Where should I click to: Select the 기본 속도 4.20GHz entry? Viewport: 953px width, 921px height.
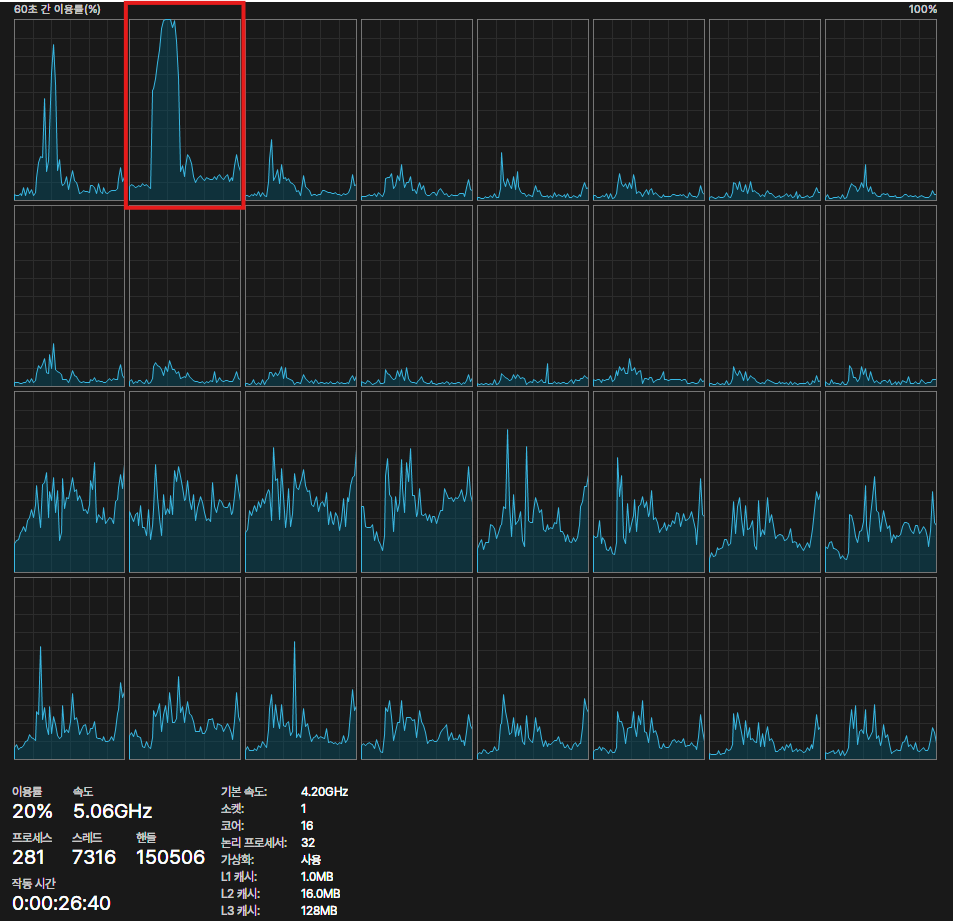[x=324, y=791]
